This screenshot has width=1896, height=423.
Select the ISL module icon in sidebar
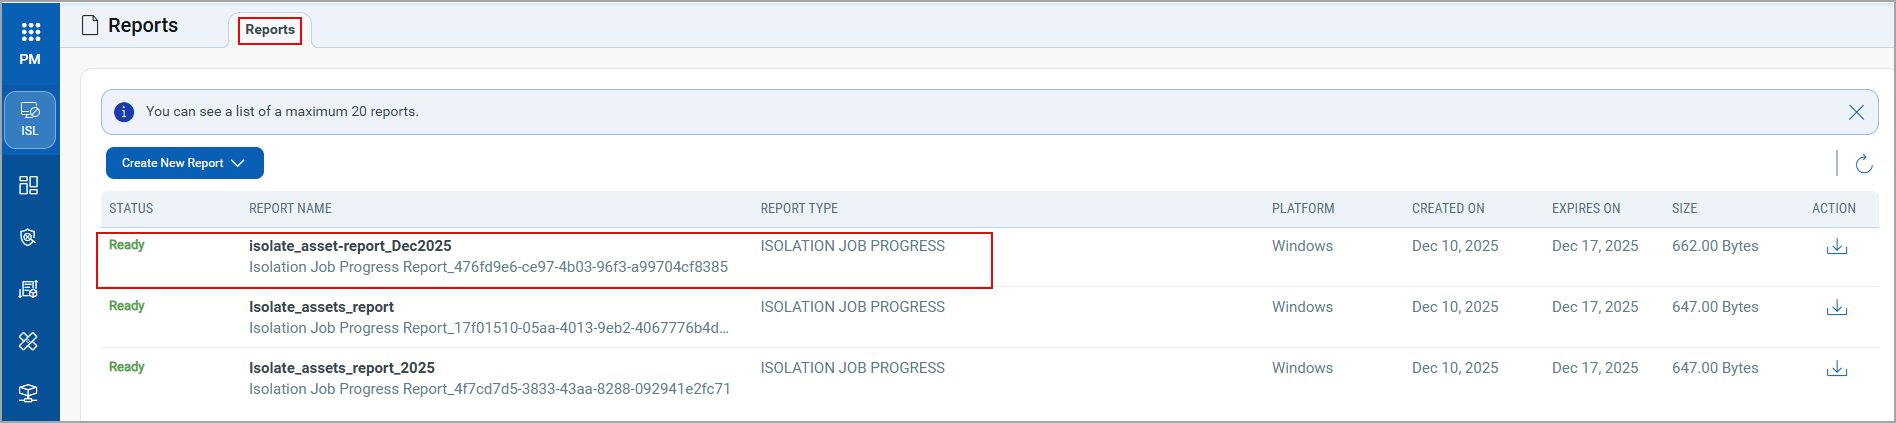[30, 119]
